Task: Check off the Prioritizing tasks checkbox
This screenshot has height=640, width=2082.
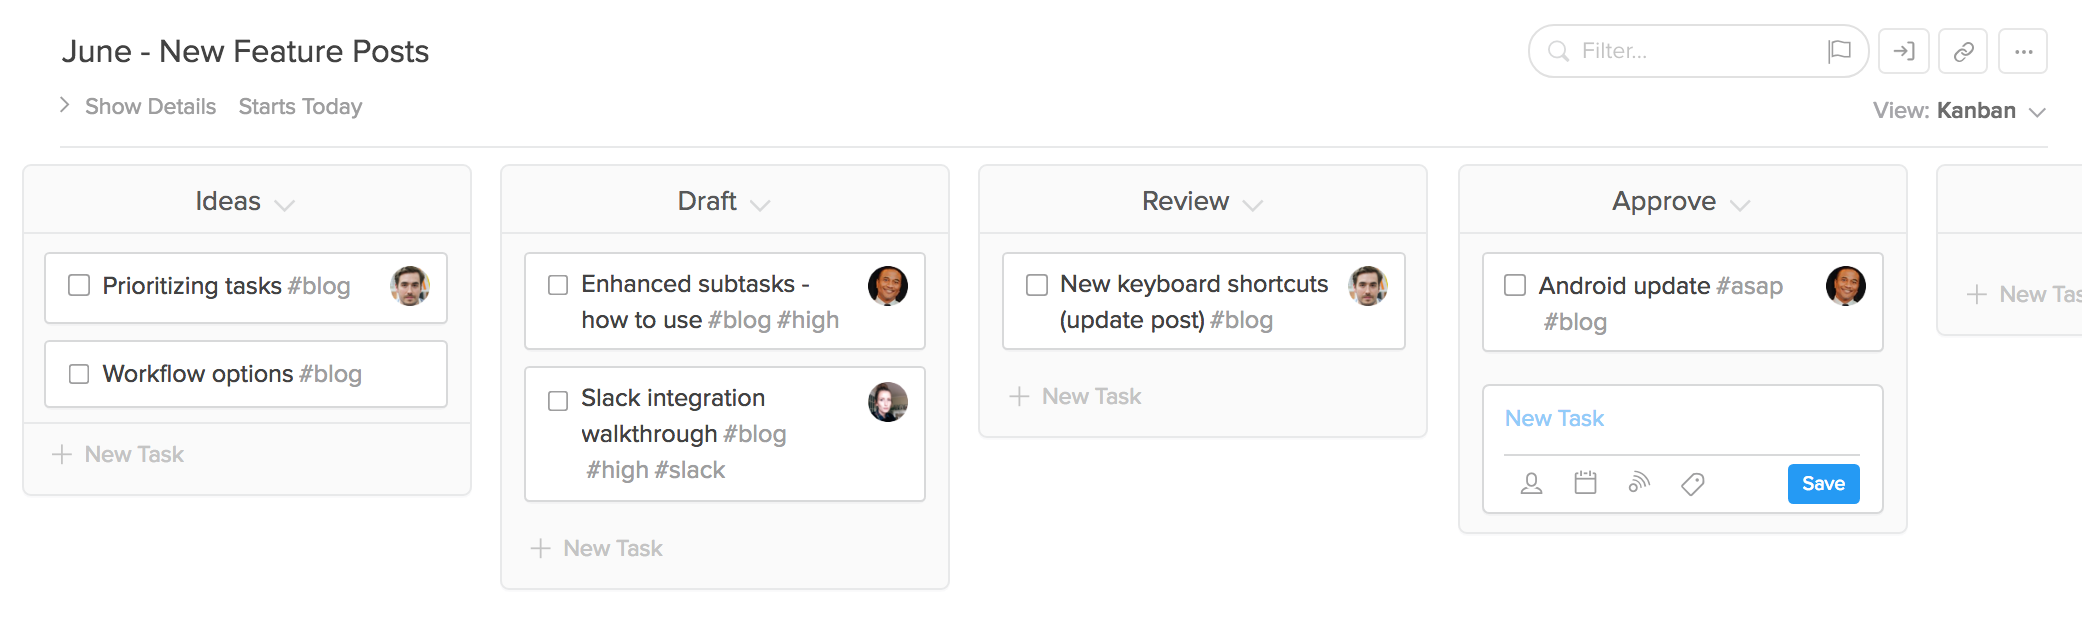Action: tap(79, 286)
